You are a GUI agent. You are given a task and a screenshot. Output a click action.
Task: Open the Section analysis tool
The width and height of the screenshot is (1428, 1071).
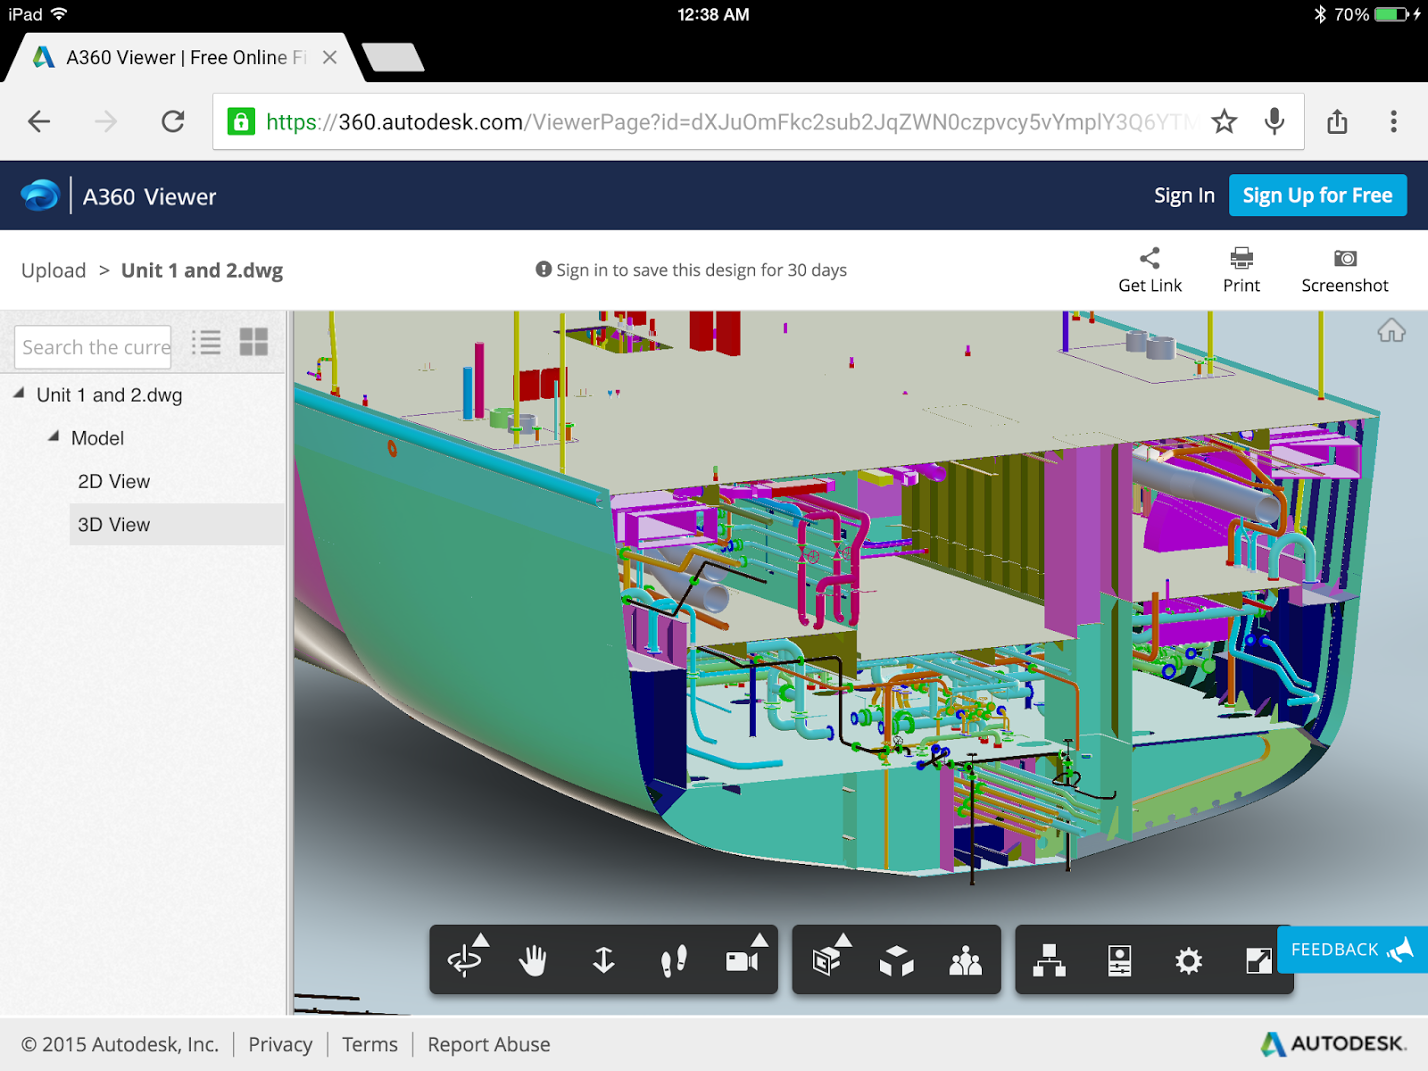(x=828, y=960)
